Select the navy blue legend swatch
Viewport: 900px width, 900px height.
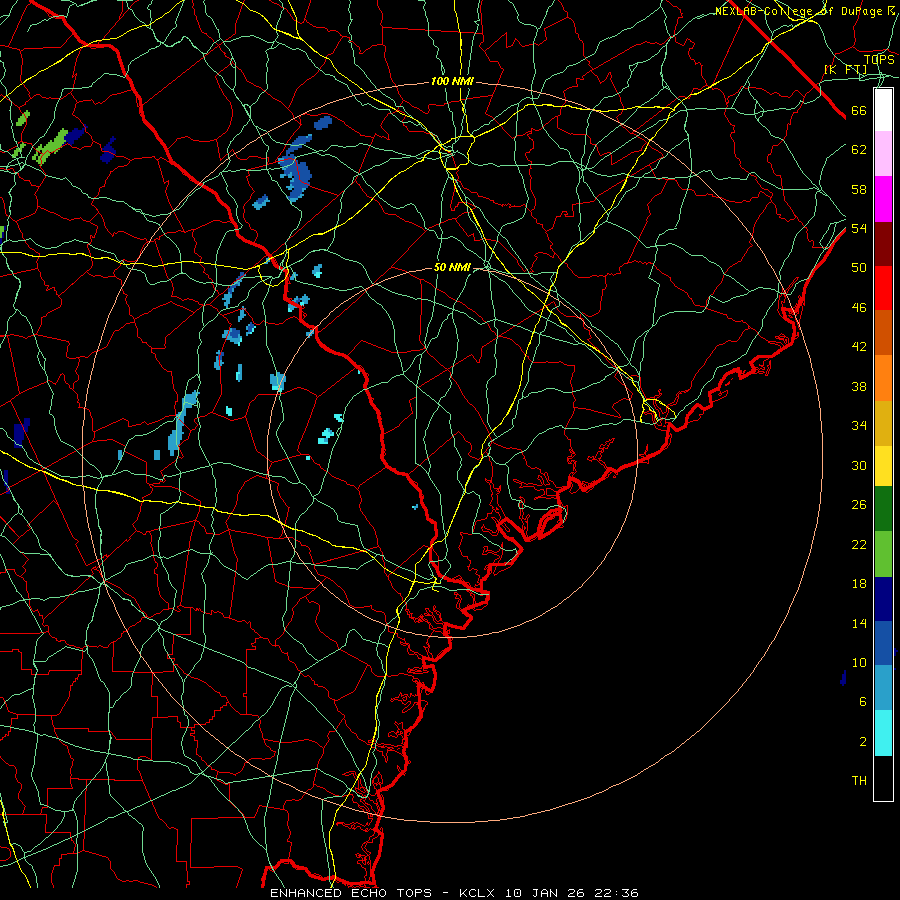click(x=883, y=599)
